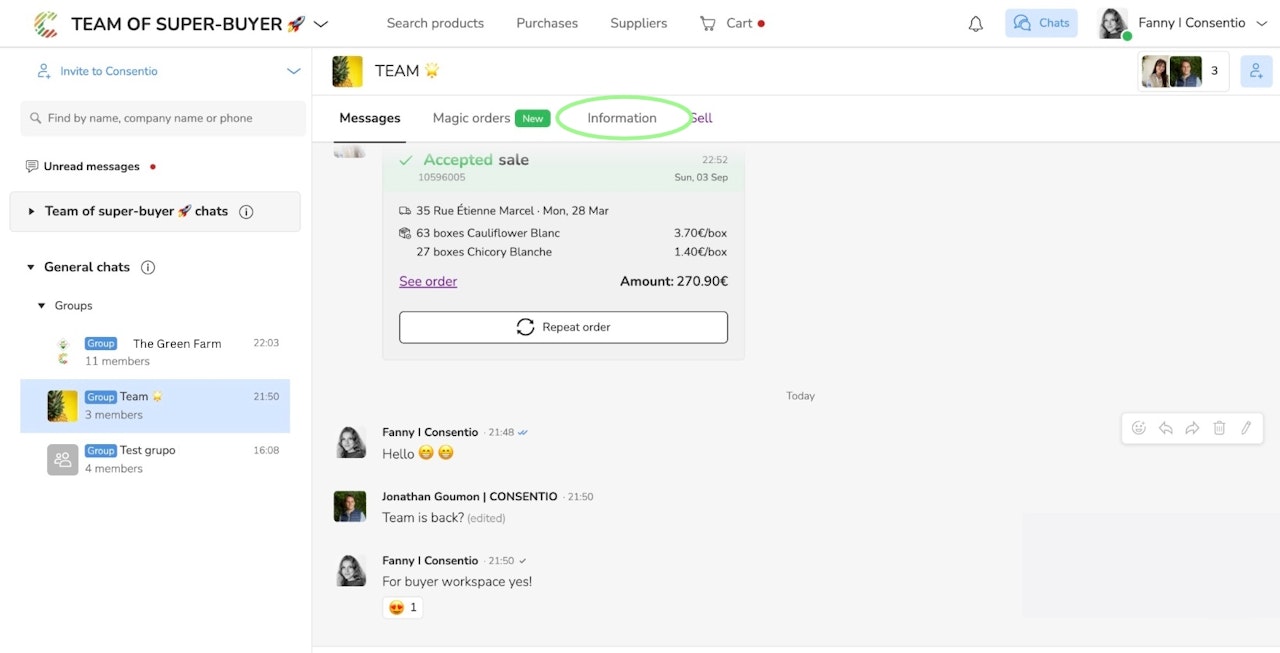Click the reply arrow icon in message toolbar
This screenshot has height=653, width=1280.
tap(1165, 428)
